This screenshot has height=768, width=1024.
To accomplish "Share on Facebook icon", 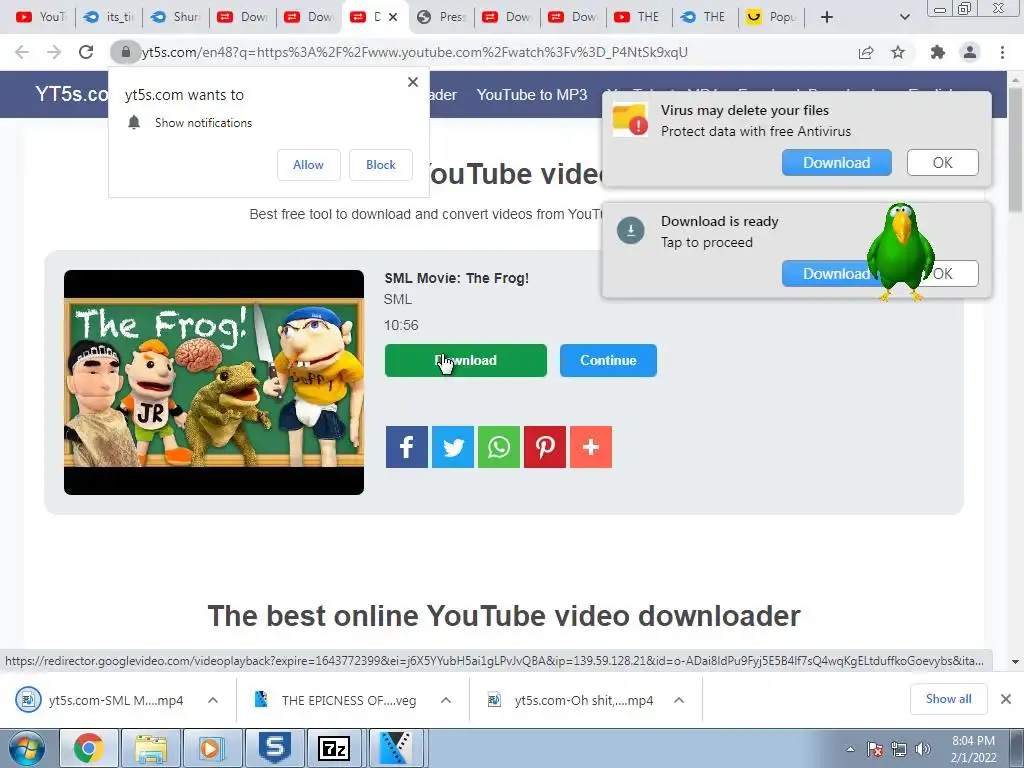I will coord(406,447).
